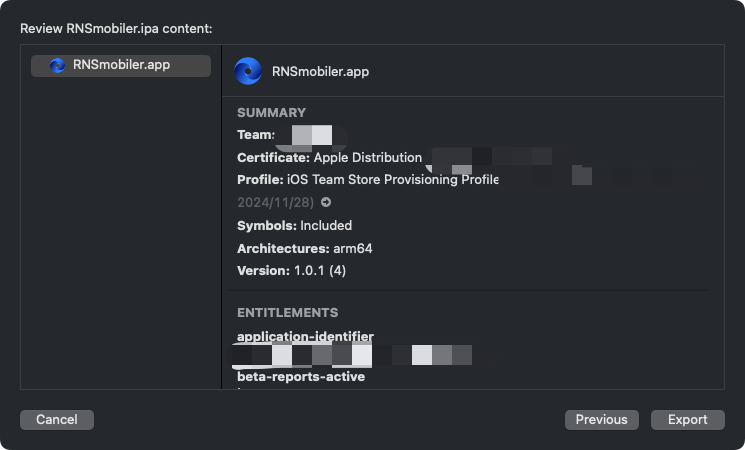Click the Version: 1.0.1 (4) line
This screenshot has height=450, width=745.
click(291, 271)
